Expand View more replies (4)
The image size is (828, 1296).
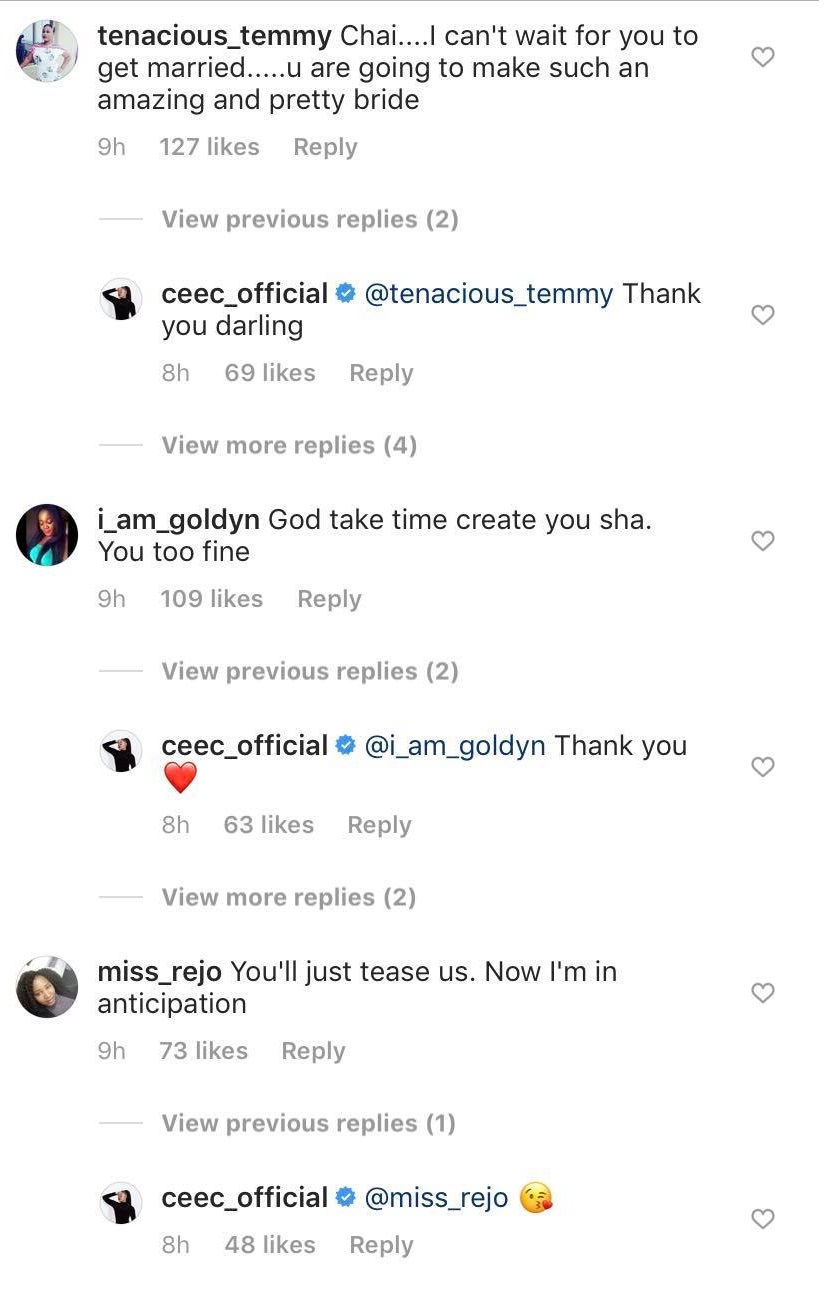289,446
